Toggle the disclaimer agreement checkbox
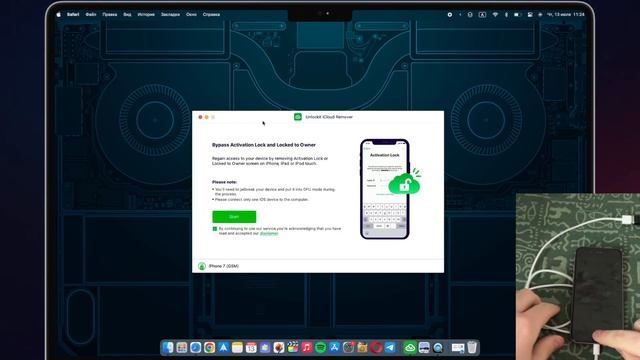640x360 pixels. click(215, 229)
